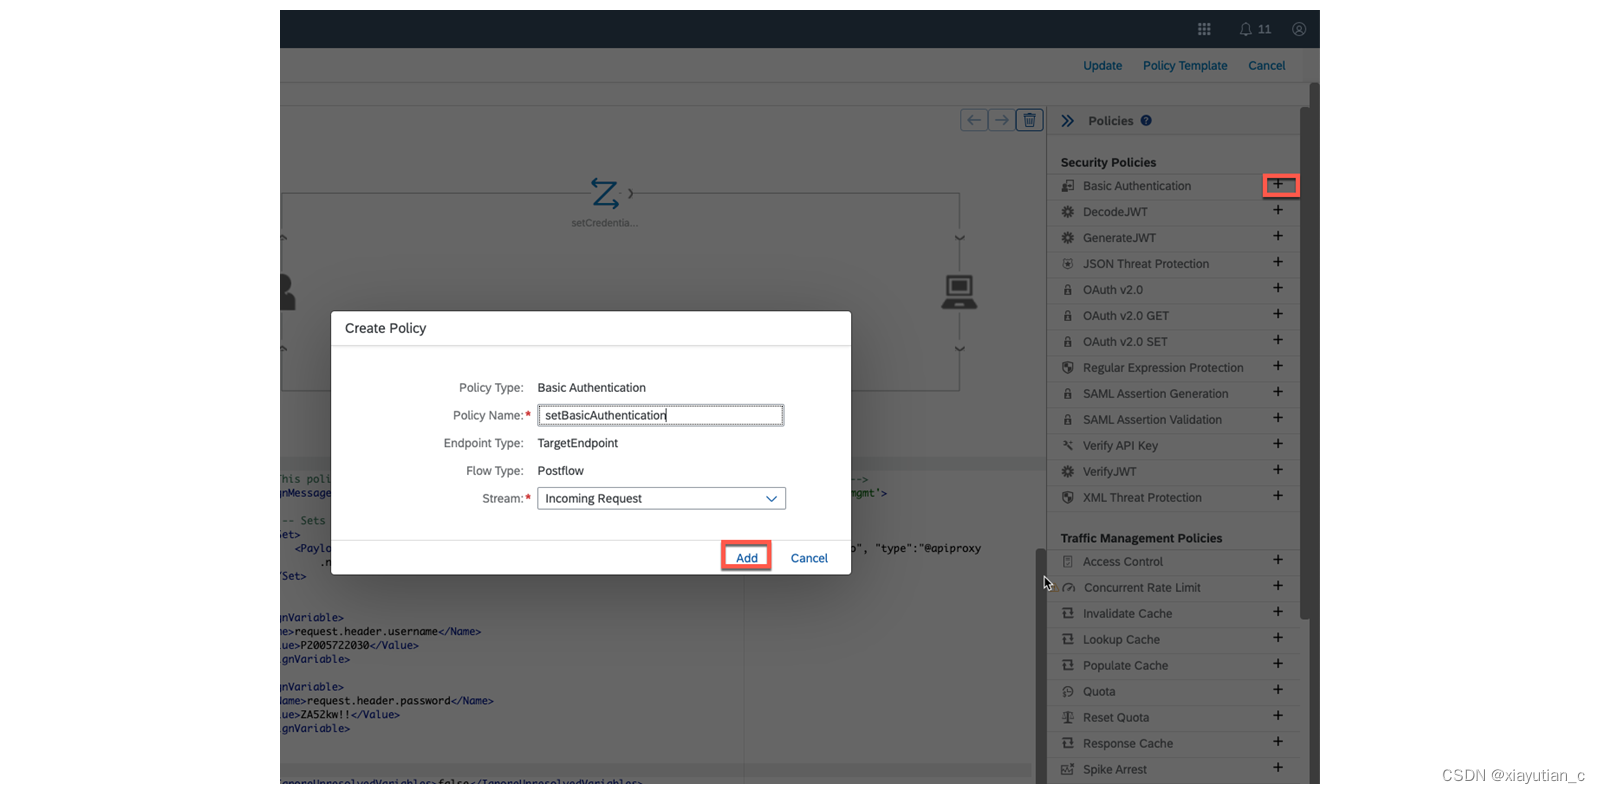
Task: Click the target endpoint computer icon
Action: (x=959, y=292)
